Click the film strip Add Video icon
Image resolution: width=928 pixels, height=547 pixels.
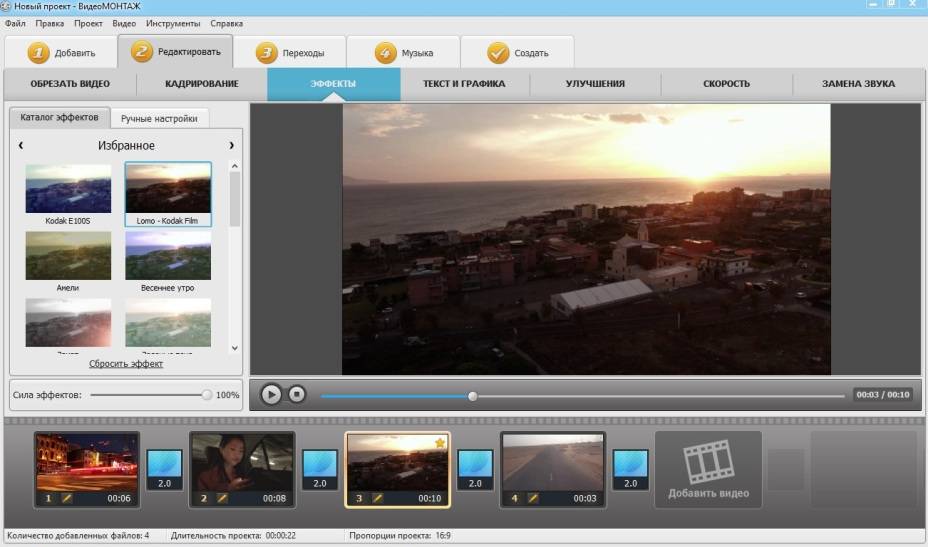click(708, 463)
